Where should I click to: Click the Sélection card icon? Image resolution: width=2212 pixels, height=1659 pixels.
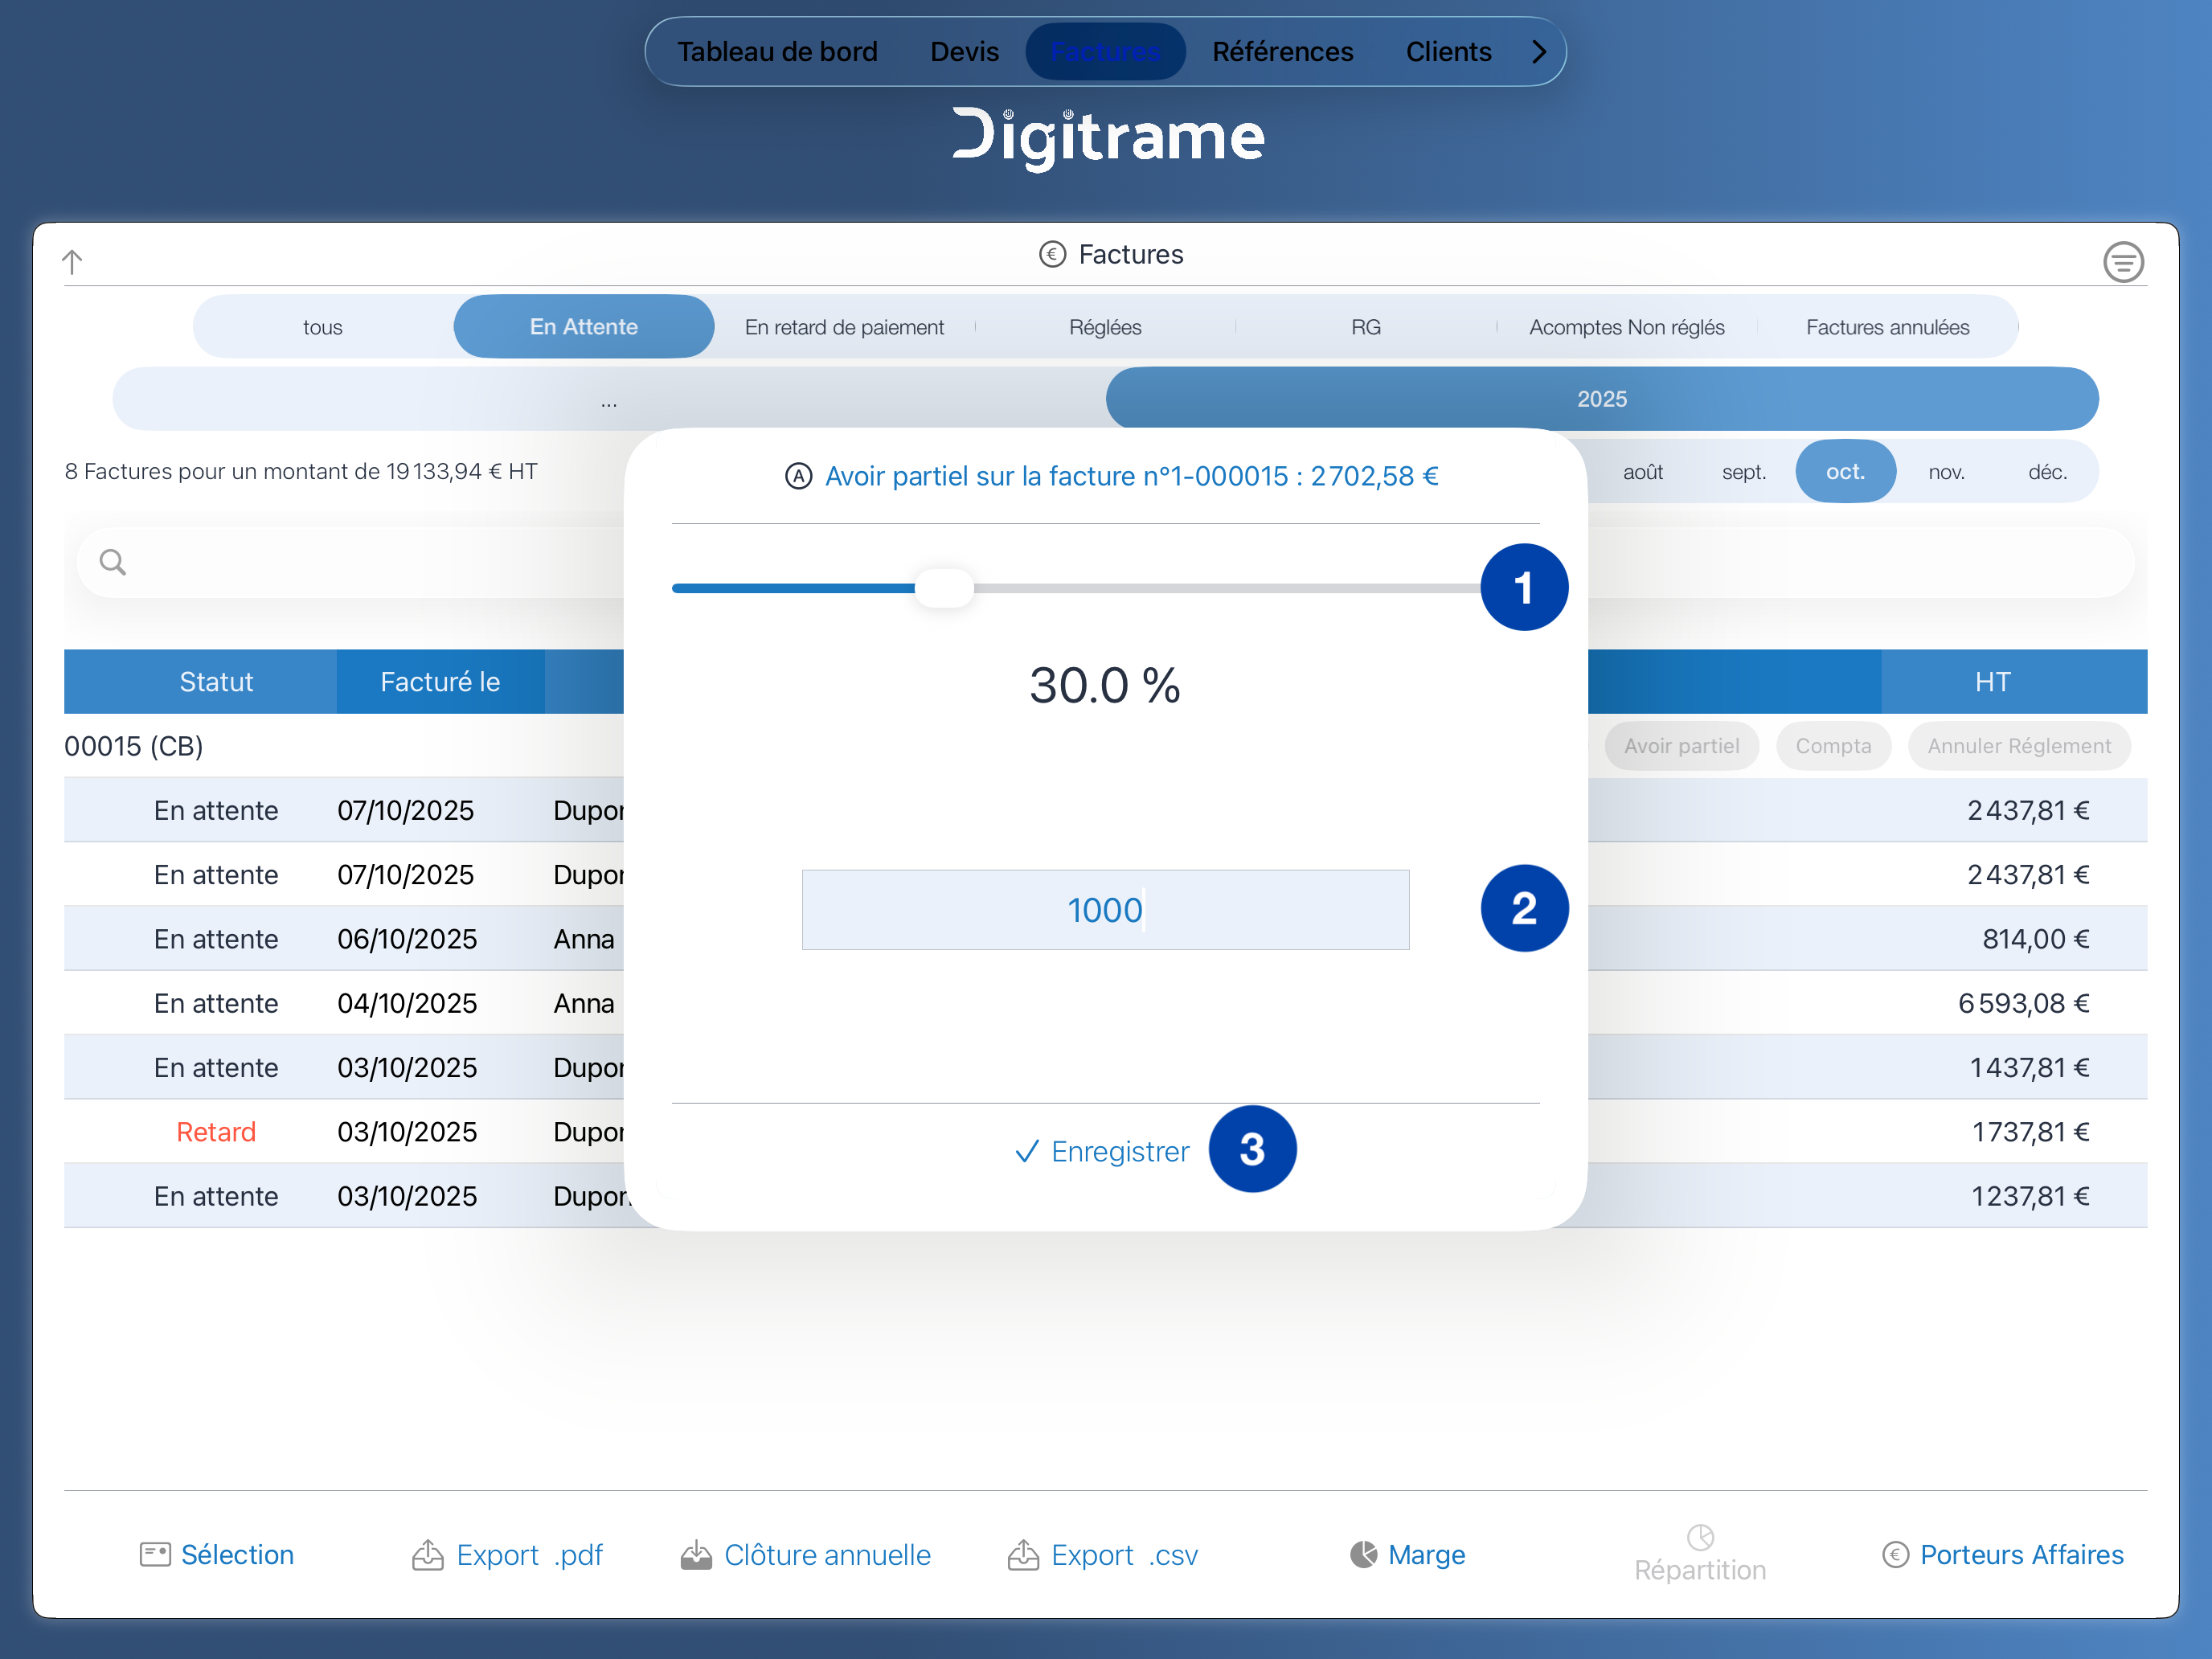(155, 1554)
